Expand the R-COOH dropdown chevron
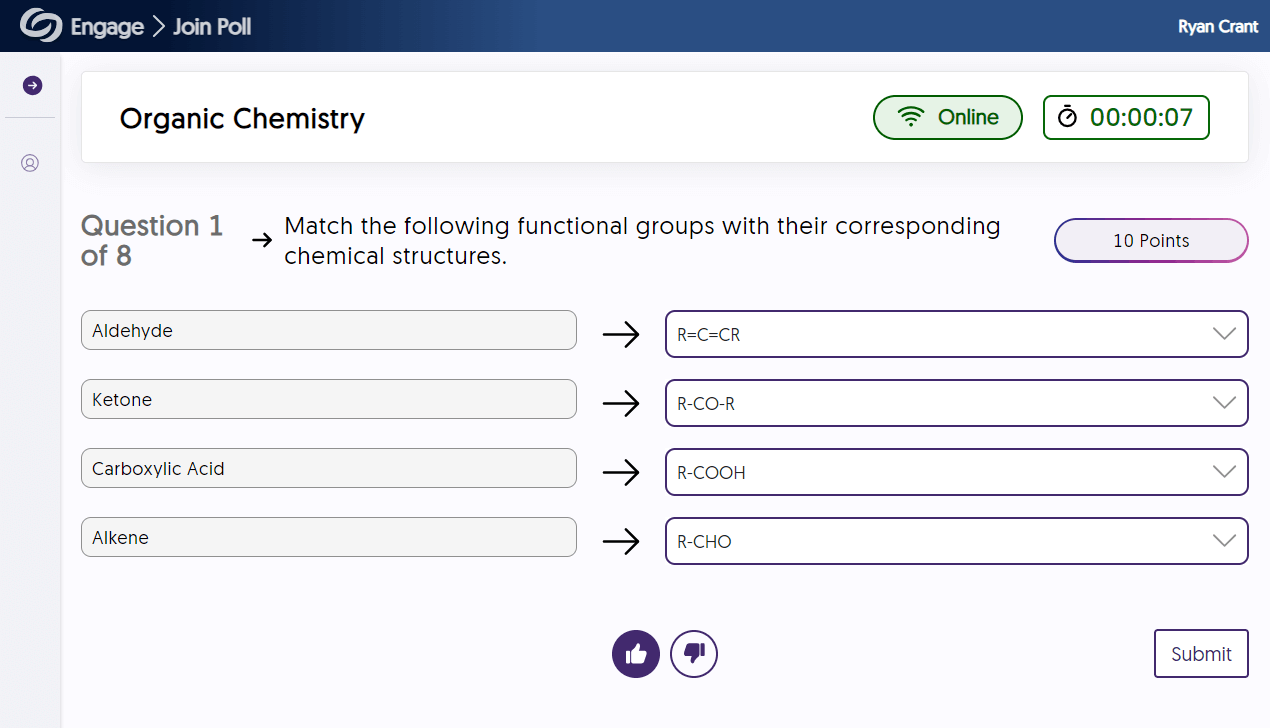Viewport: 1270px width, 728px height. click(1224, 472)
